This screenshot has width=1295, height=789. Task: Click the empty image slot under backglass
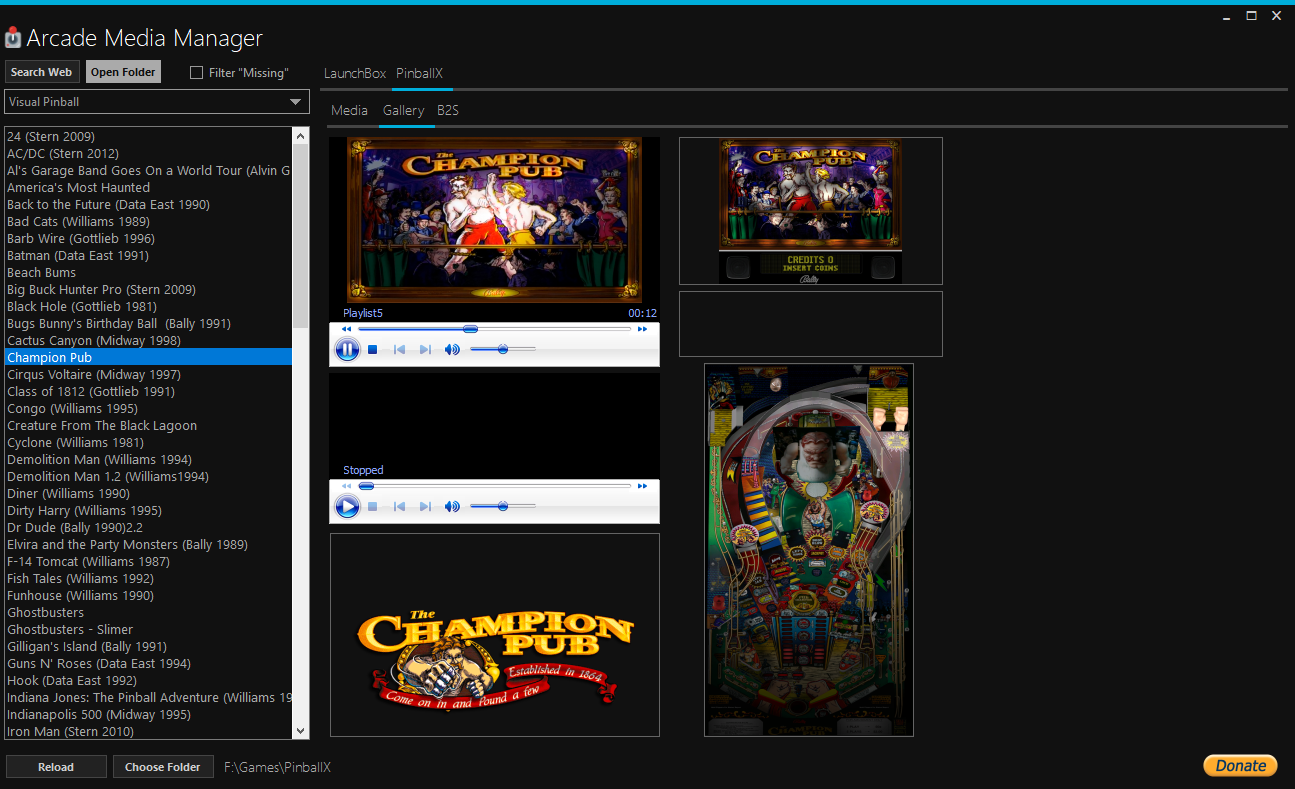click(x=811, y=324)
